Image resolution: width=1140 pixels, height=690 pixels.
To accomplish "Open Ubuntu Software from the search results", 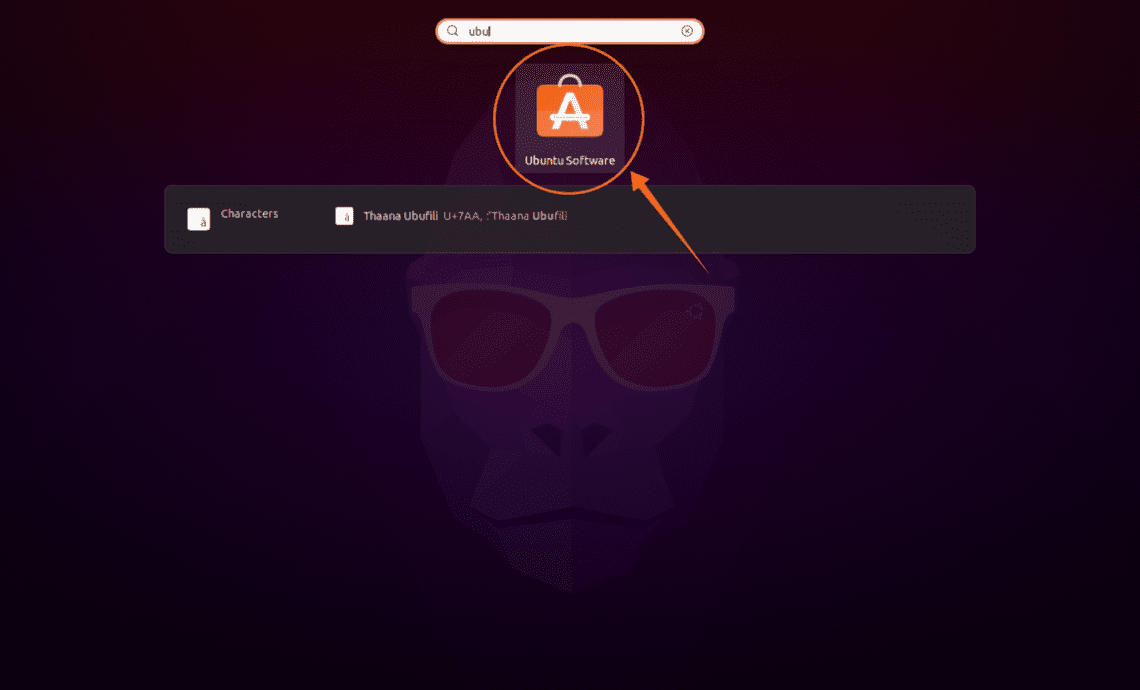I will pos(570,110).
